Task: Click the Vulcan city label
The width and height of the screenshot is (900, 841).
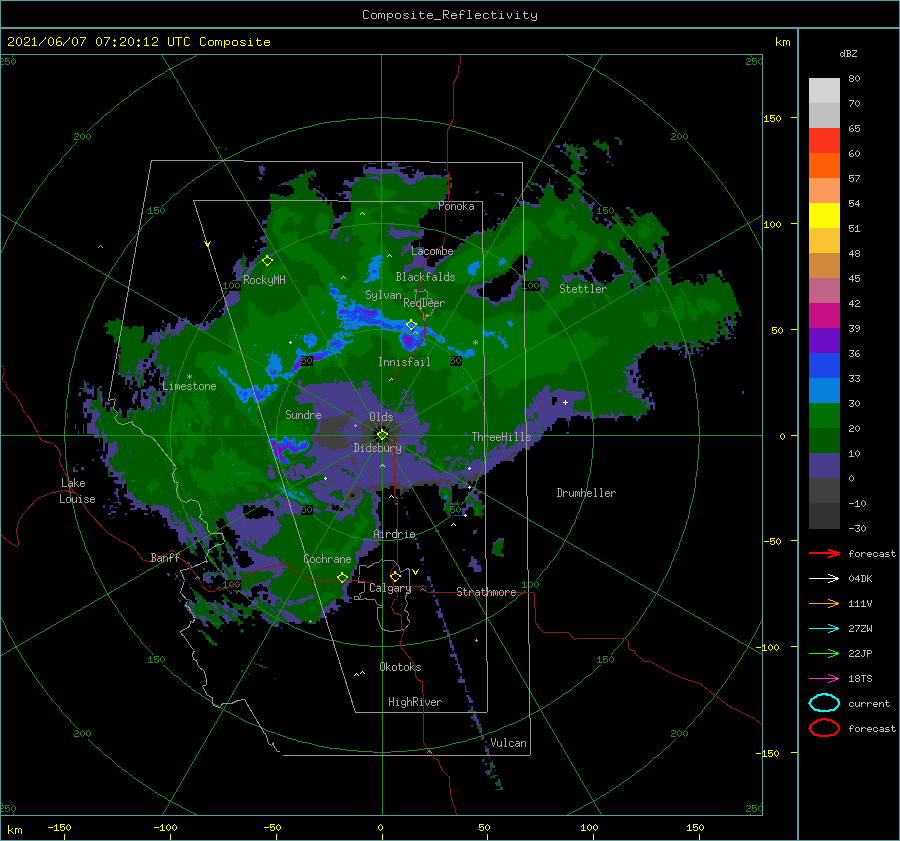Action: point(509,743)
